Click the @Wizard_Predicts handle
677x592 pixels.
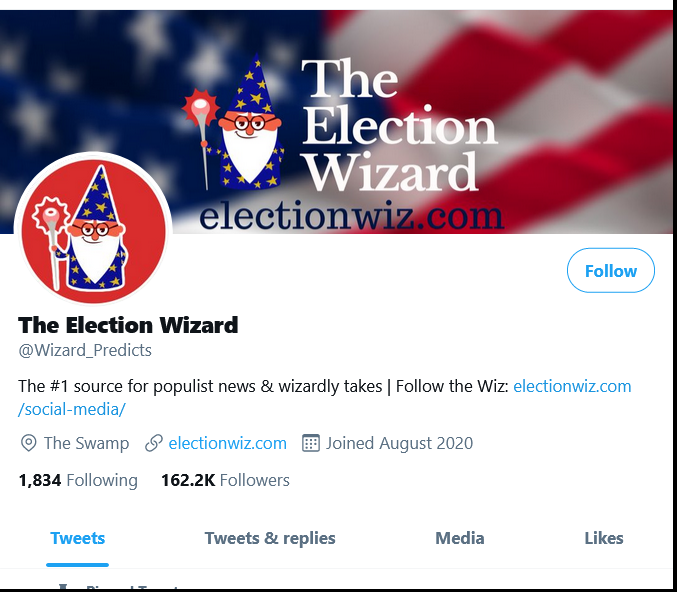tap(85, 350)
